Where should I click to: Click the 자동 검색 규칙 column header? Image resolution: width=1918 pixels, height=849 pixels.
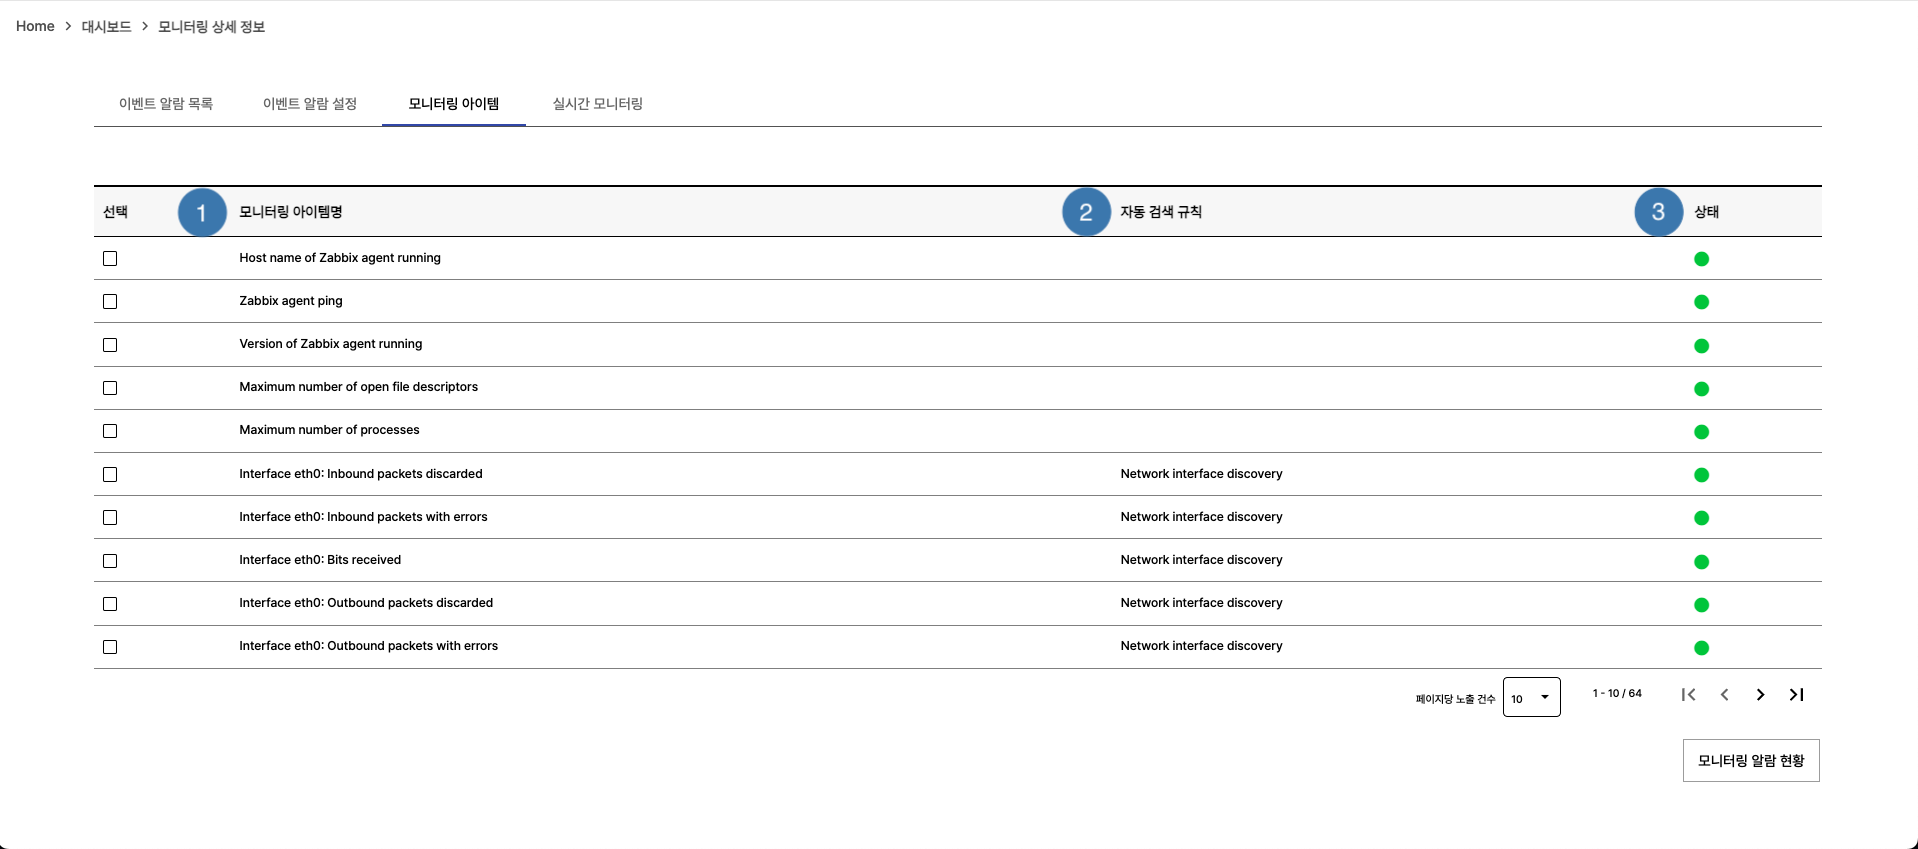pyautogui.click(x=1161, y=212)
